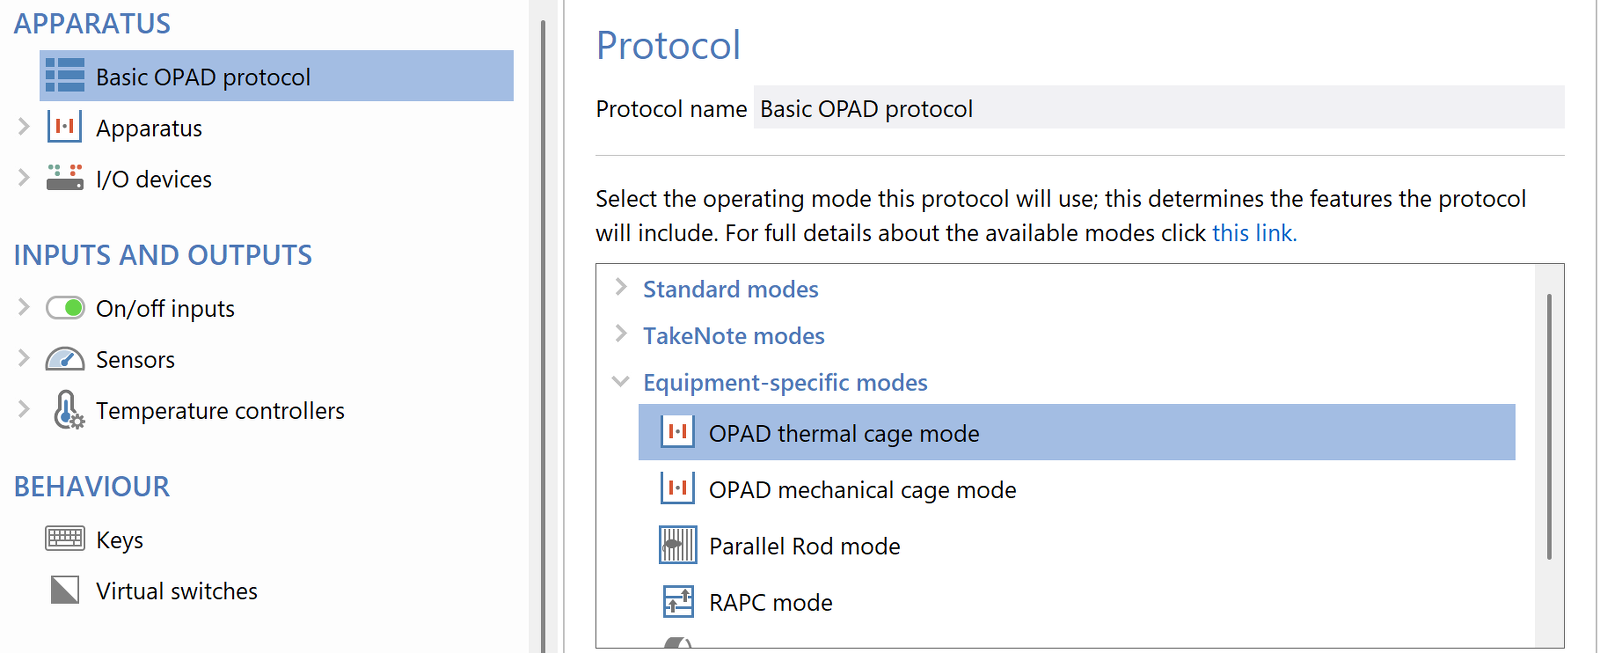Expand the Apparatus tree node
The image size is (1600, 653).
pyautogui.click(x=24, y=127)
